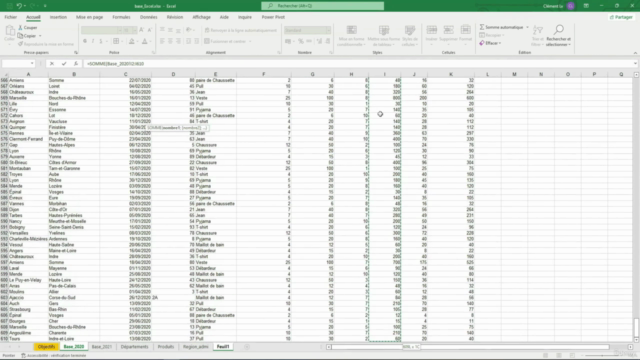
Task: Switch to the Insertion tab
Action: (x=58, y=17)
